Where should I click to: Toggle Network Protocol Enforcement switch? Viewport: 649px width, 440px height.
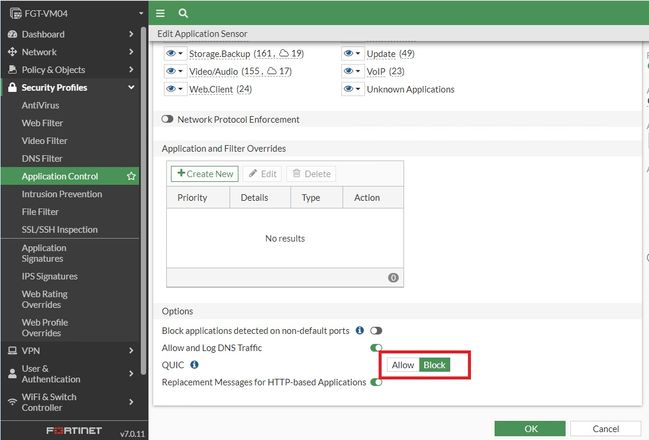click(x=167, y=119)
